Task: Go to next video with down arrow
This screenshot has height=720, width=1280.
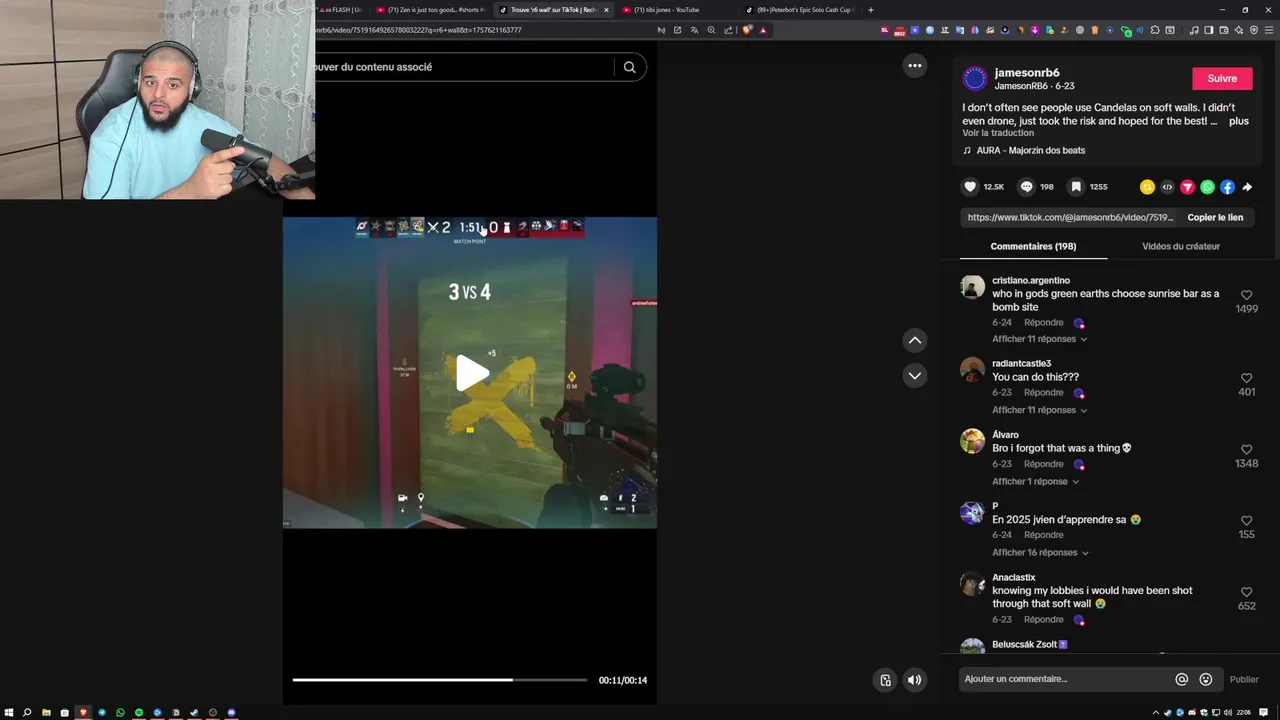Action: [914, 376]
